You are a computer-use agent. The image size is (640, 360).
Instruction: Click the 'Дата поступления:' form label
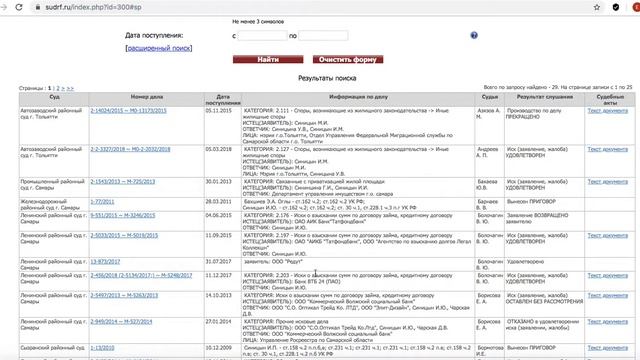[x=154, y=36]
